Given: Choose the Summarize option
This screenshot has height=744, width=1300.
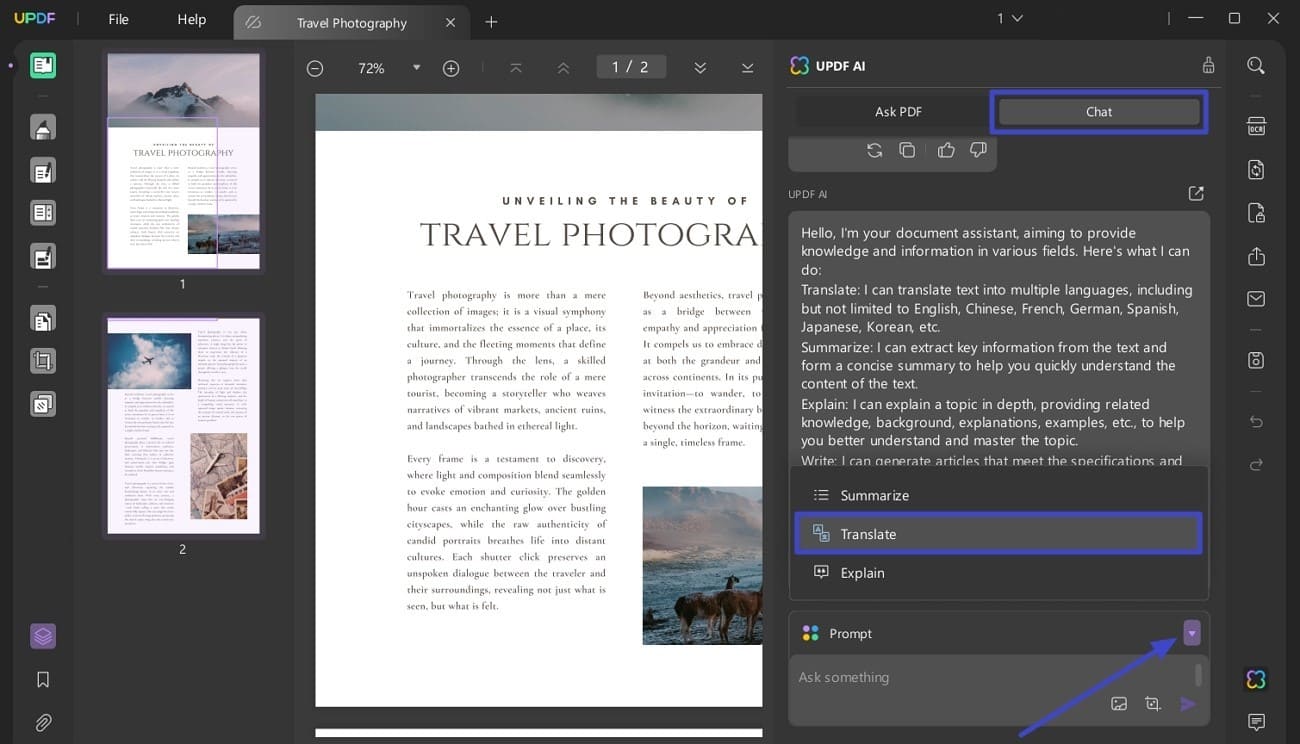Looking at the screenshot, I should pyautogui.click(x=875, y=494).
